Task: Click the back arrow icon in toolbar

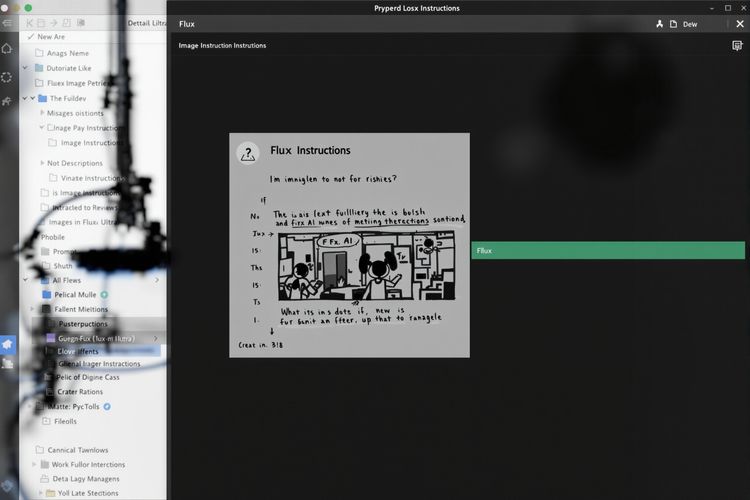Action: coord(29,22)
